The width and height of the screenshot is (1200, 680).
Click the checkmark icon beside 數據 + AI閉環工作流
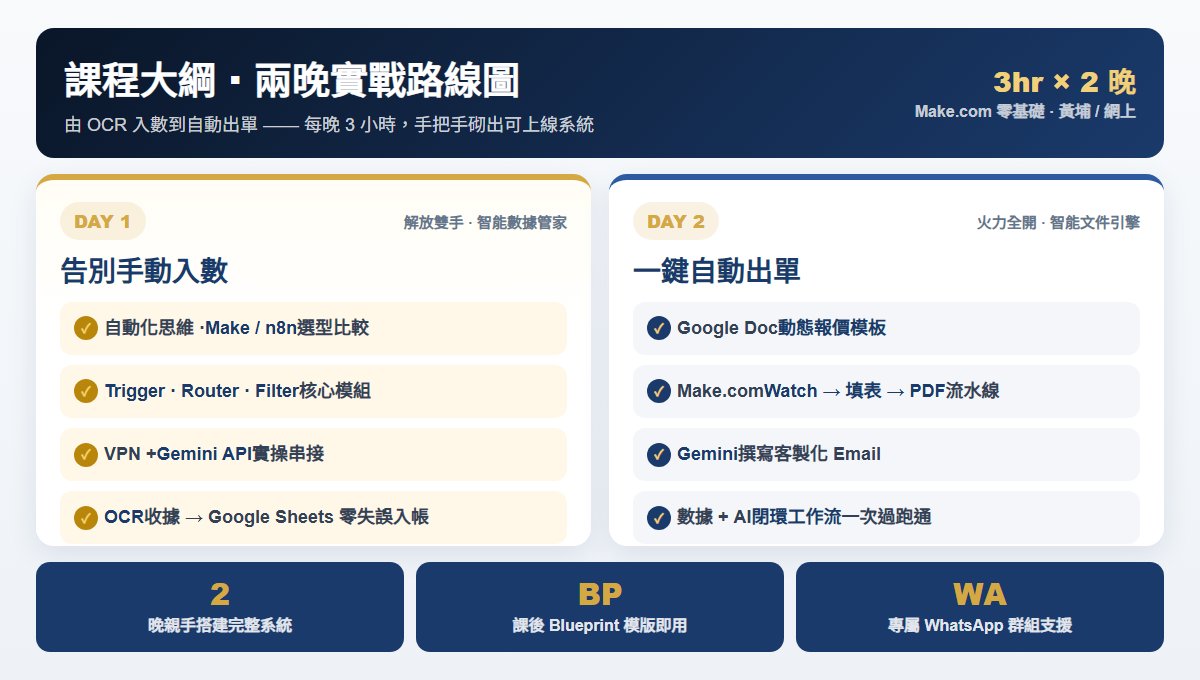click(659, 517)
